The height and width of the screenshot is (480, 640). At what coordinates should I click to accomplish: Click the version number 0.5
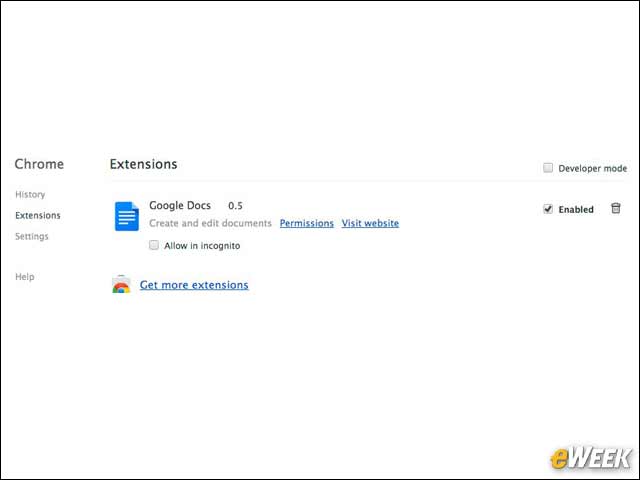[235, 206]
